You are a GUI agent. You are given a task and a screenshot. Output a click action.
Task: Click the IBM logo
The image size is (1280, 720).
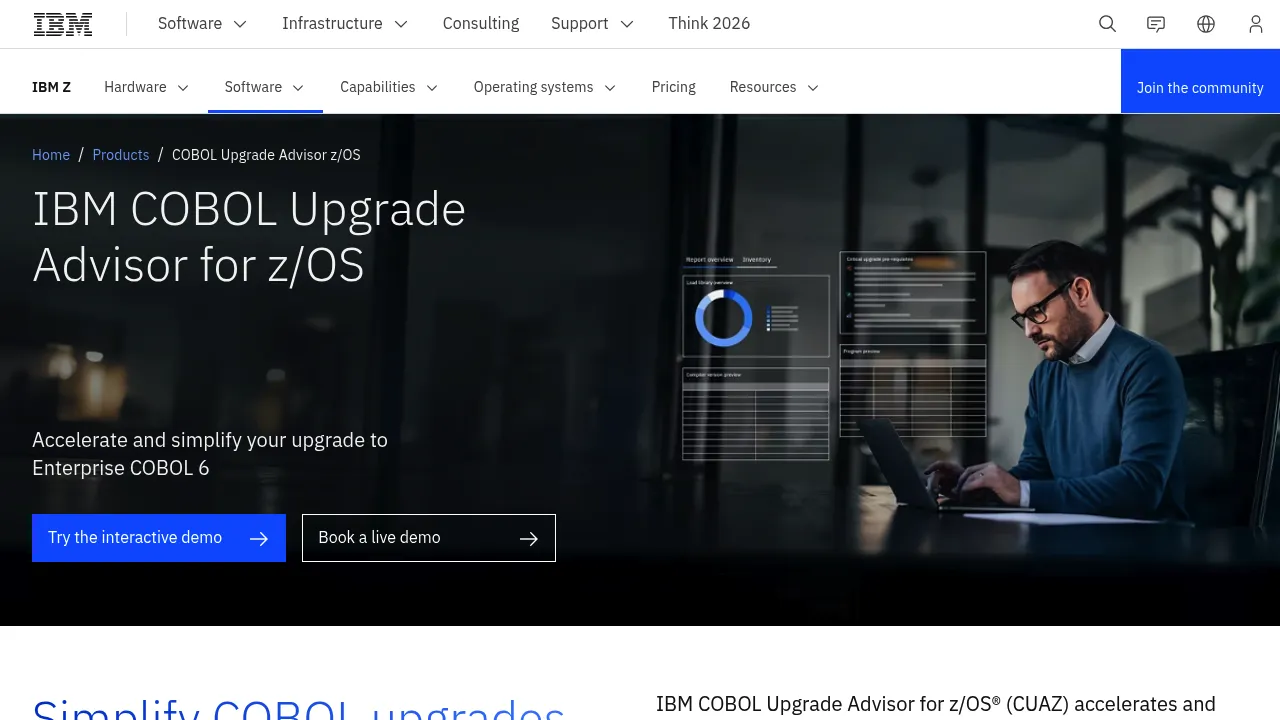coord(63,24)
